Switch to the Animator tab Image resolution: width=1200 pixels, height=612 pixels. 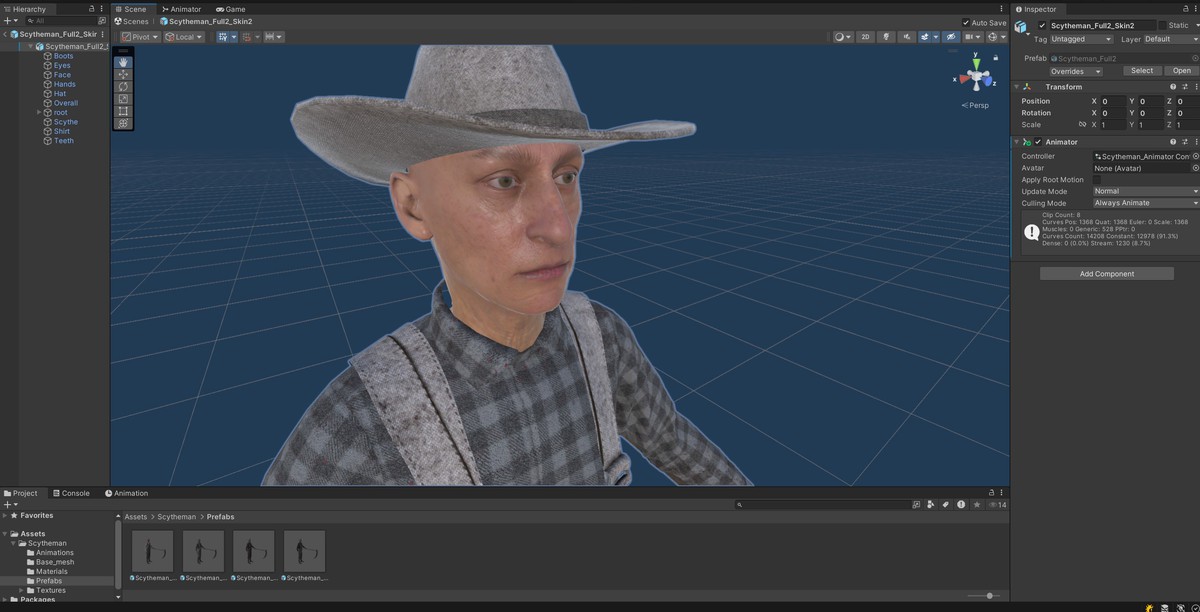pyautogui.click(x=181, y=9)
